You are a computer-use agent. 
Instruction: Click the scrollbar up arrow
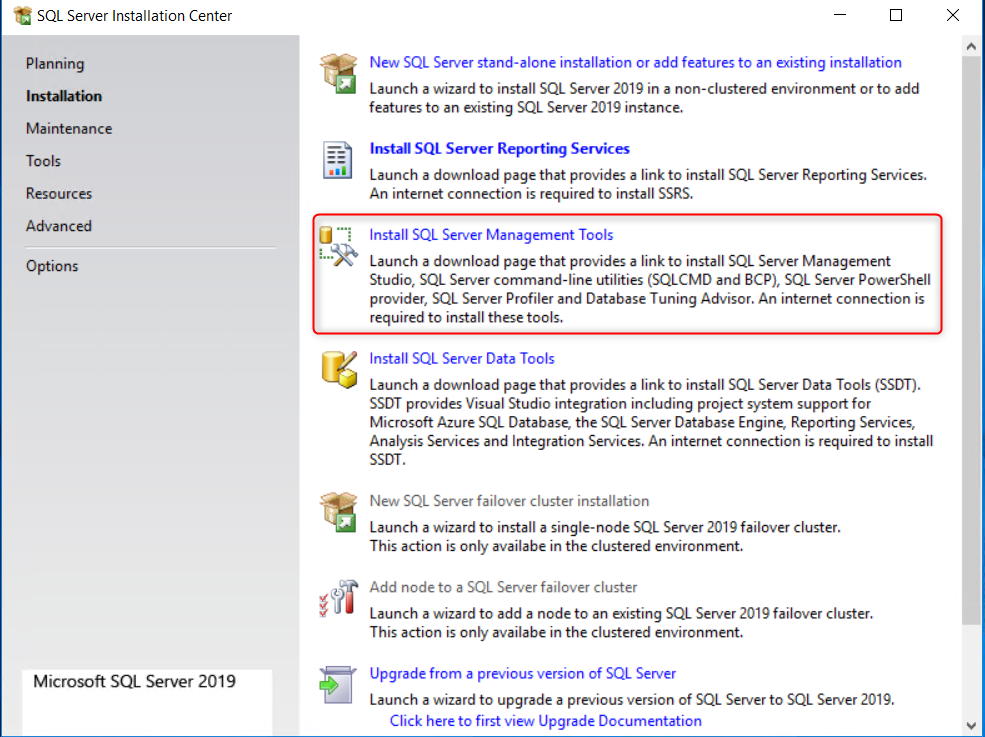click(971, 46)
